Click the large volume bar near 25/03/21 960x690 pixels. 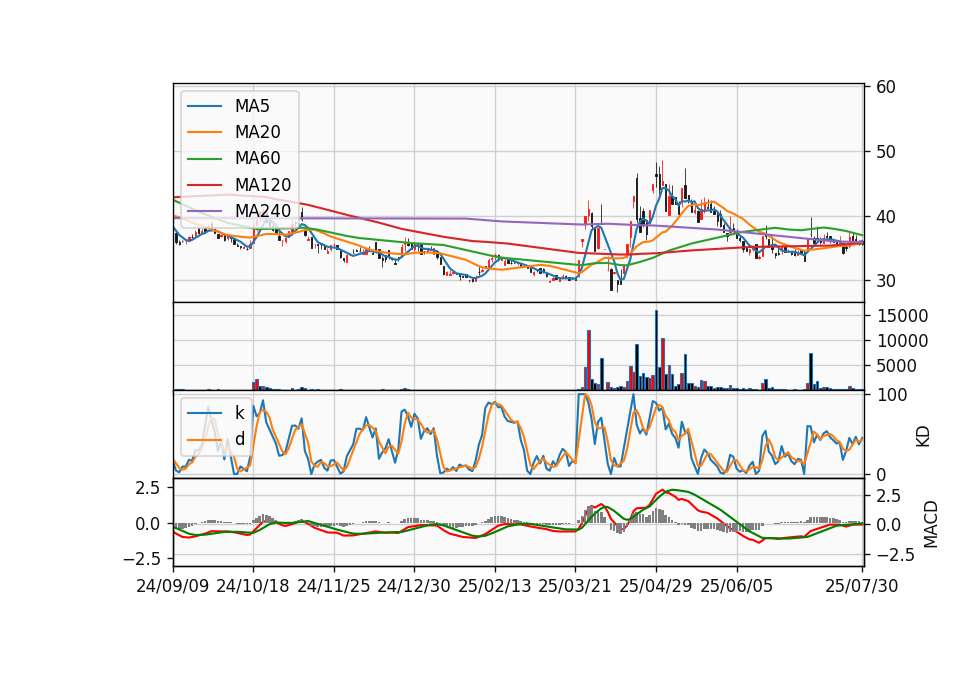click(x=588, y=360)
